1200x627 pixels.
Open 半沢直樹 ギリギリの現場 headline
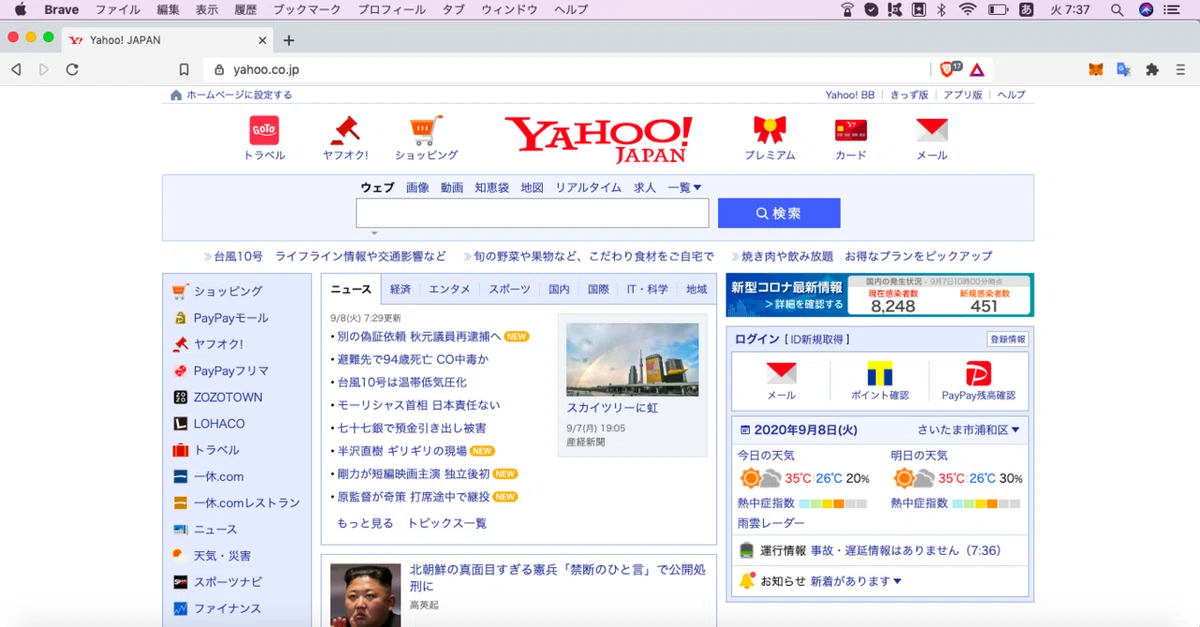pos(401,451)
